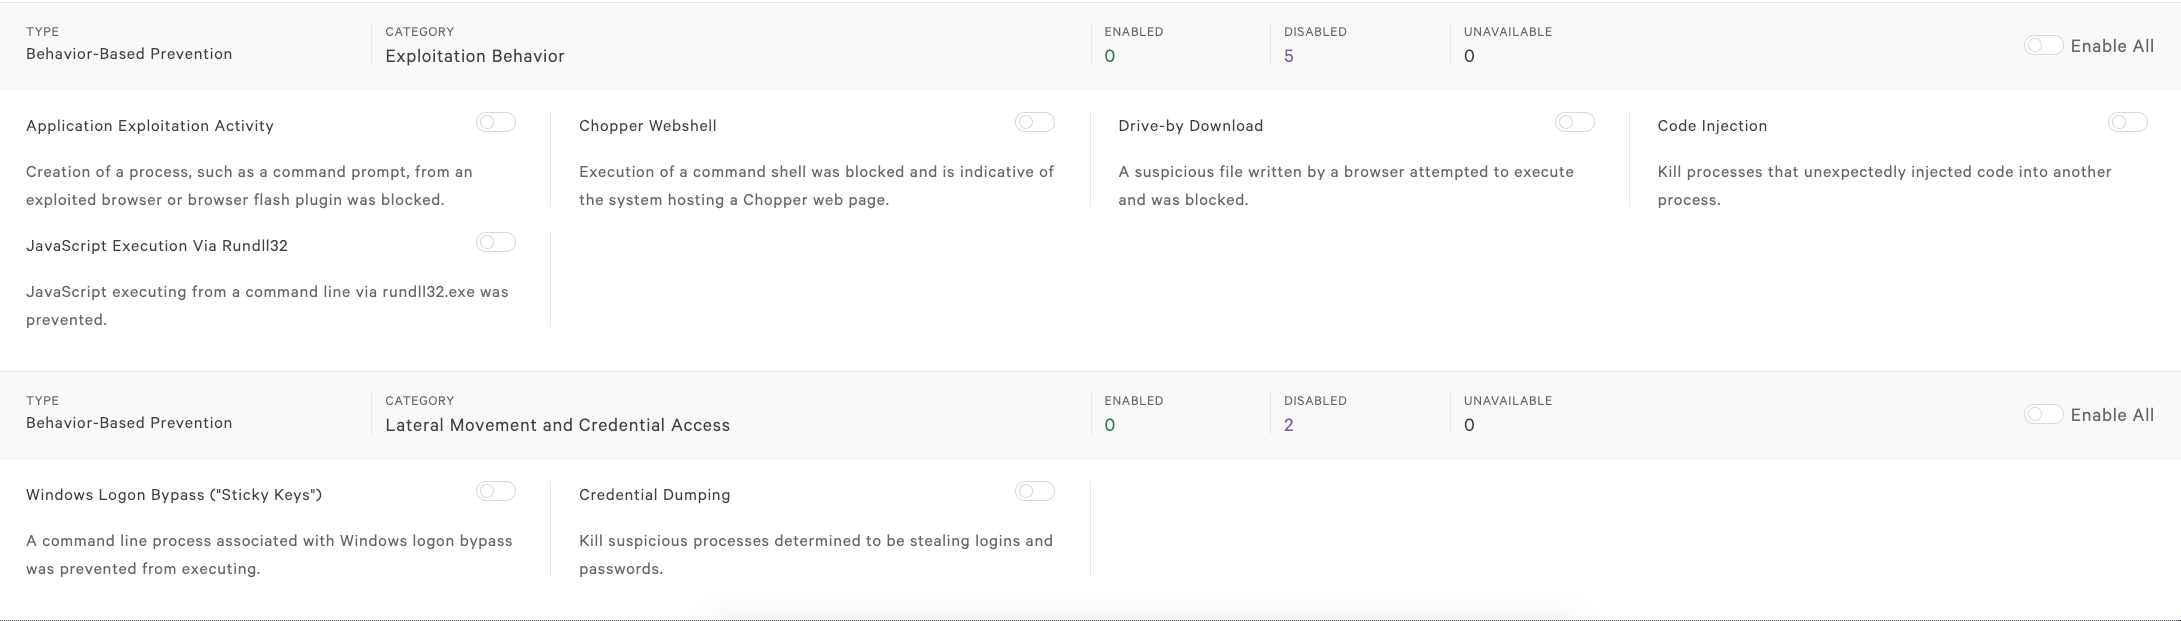This screenshot has height=621, width=2181.
Task: Click the Chopper Webshell title
Action: (x=648, y=126)
